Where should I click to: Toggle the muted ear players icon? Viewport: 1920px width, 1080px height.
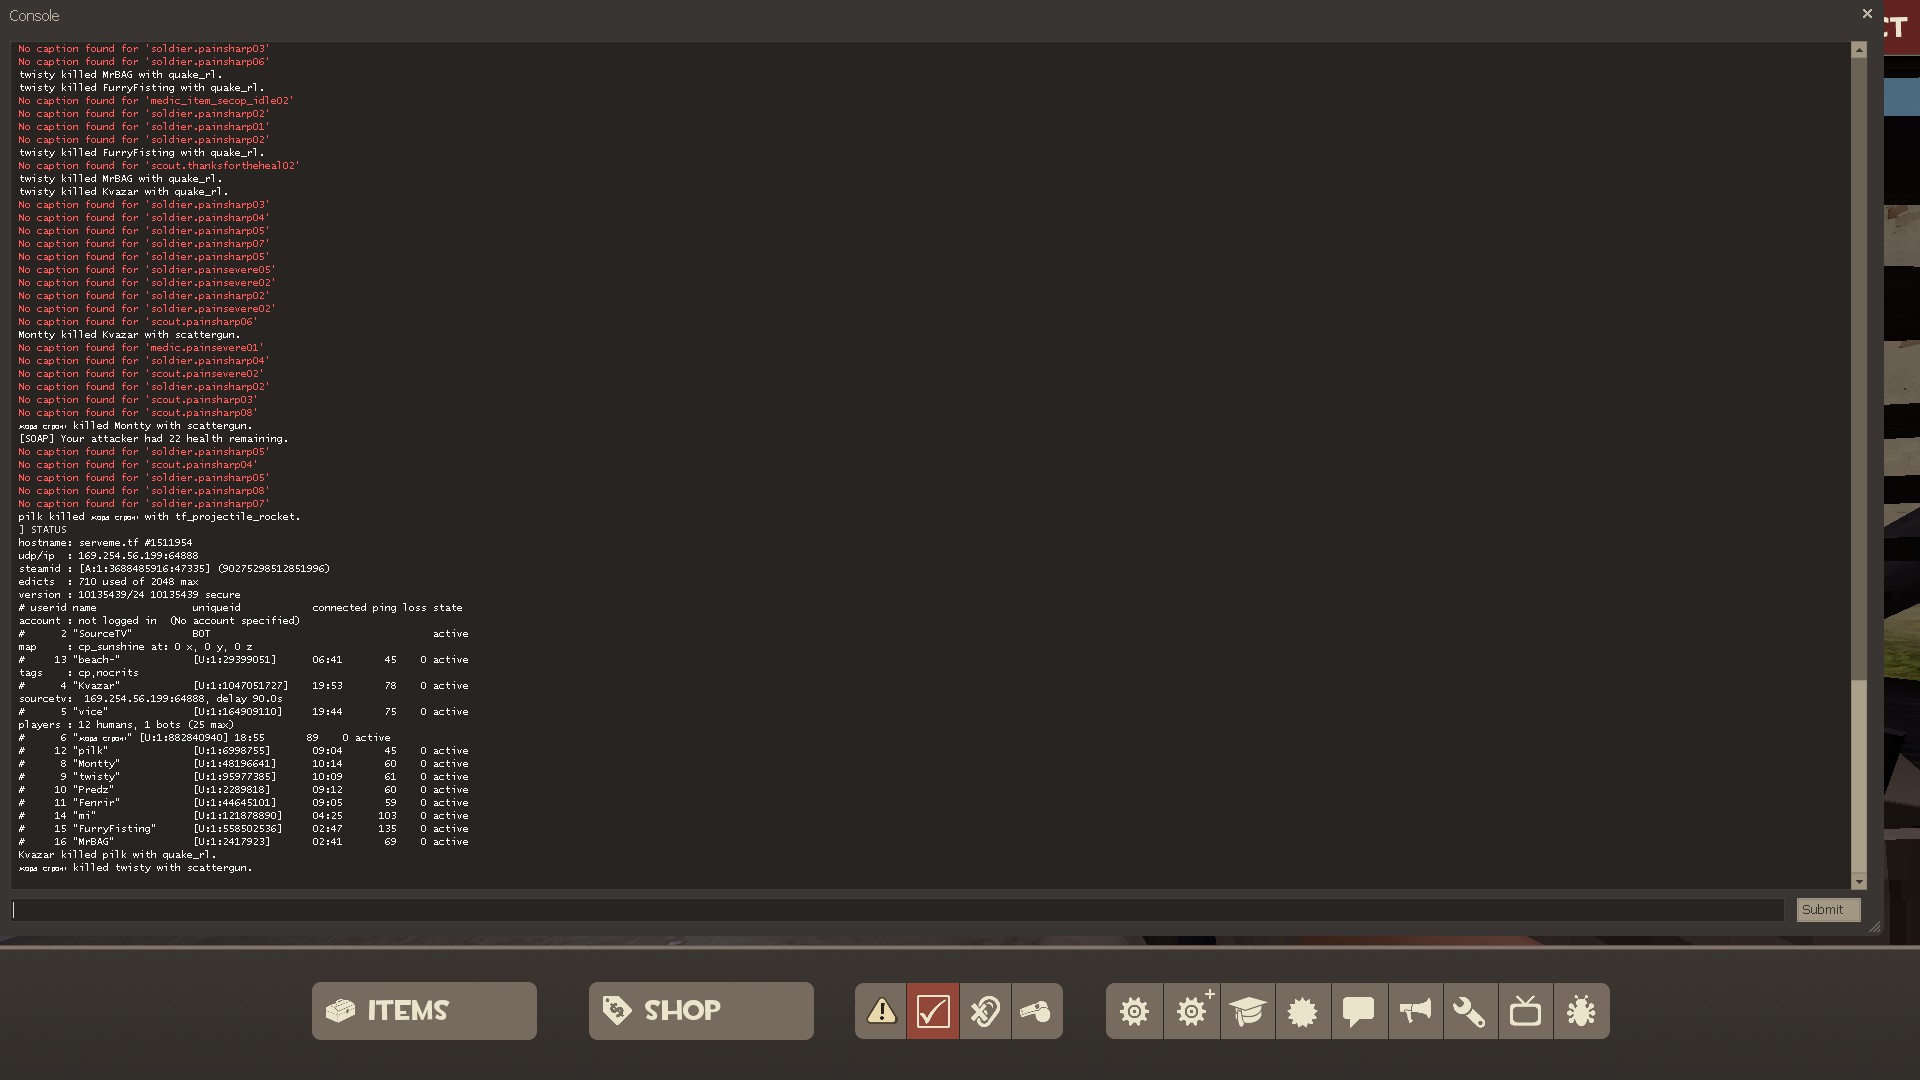click(x=985, y=1011)
